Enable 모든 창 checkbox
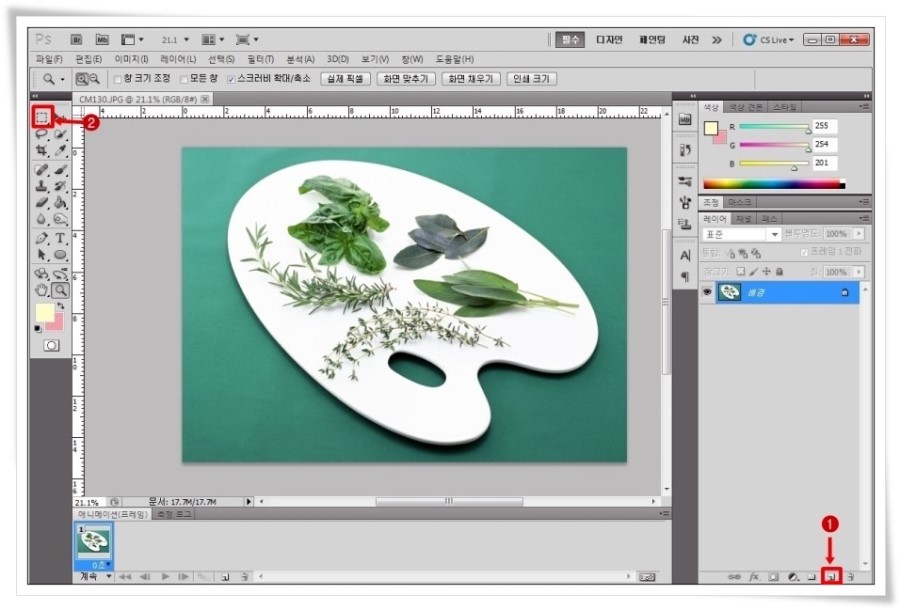The width and height of the screenshot is (900, 610). coord(184,79)
